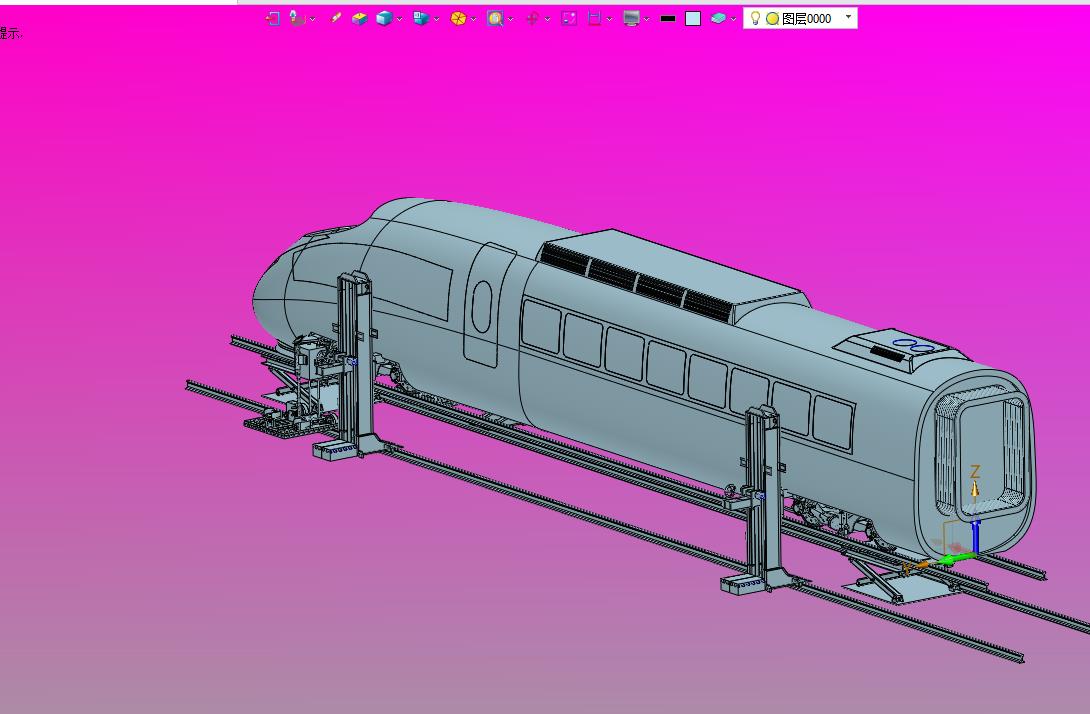Toggle the yellow circle layer status icon
Screen dimensions: 1090x714
[x=772, y=18]
